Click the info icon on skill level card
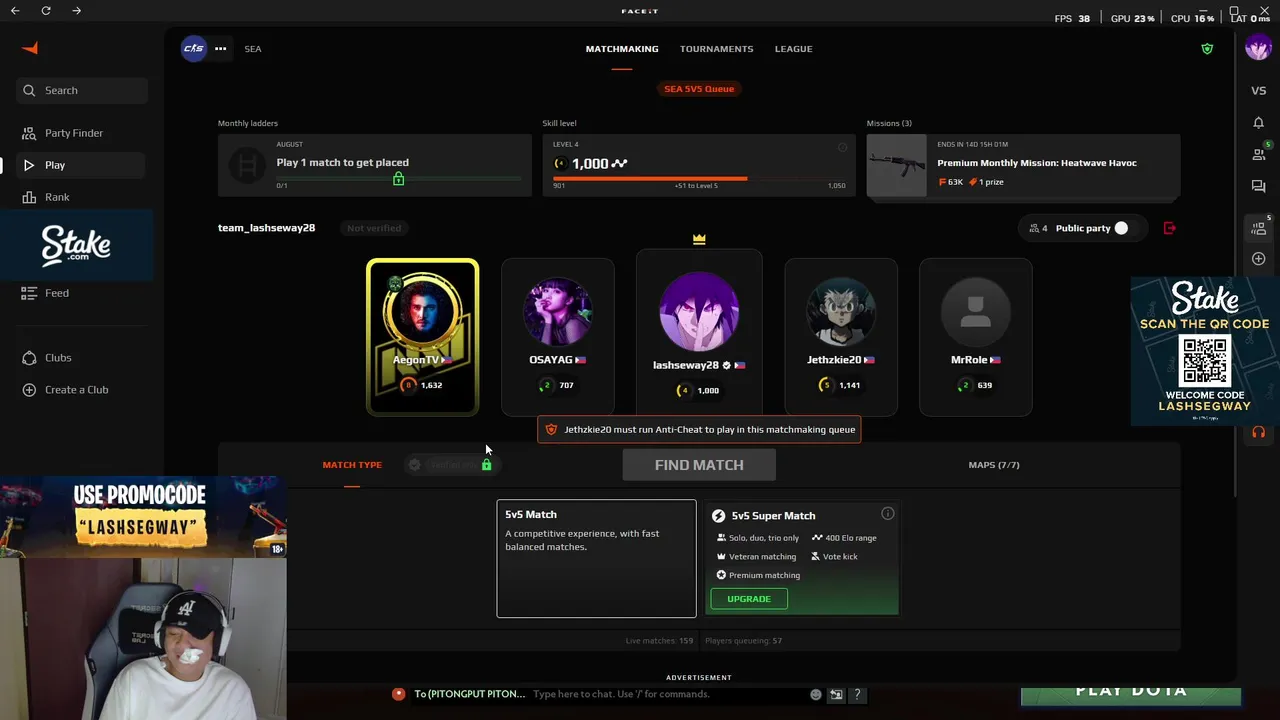The image size is (1280, 720). [x=842, y=148]
